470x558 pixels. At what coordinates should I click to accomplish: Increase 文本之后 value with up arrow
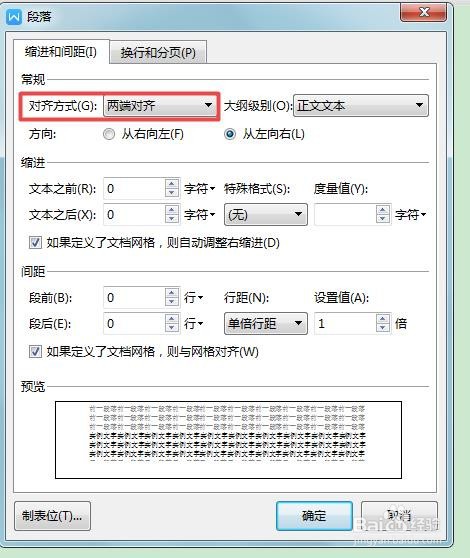click(172, 210)
